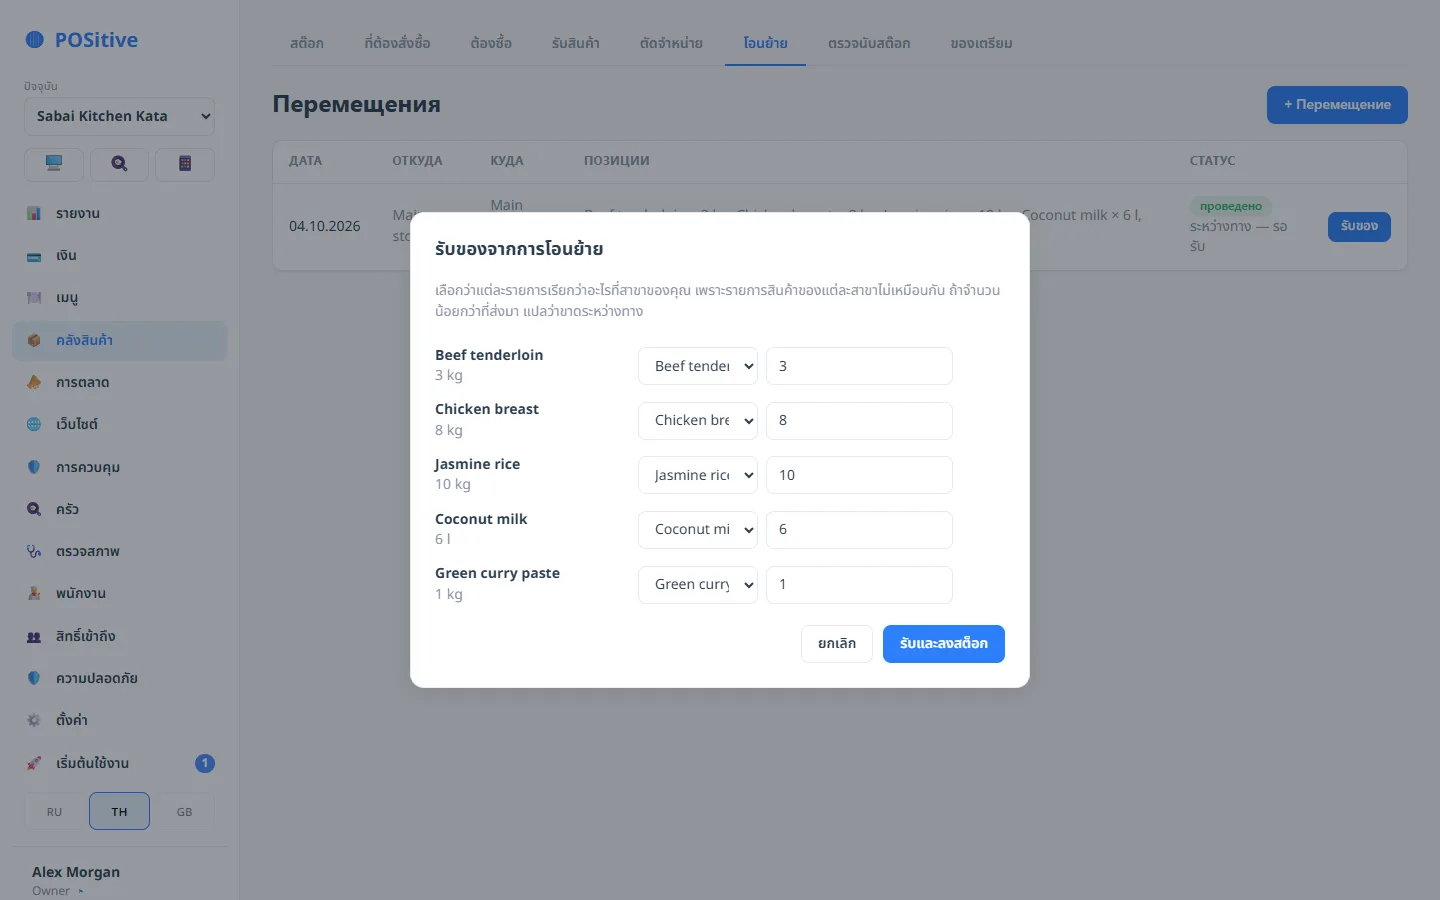The height and width of the screenshot is (900, 1440).
Task: Click the สิทธิ์เข้าถึง people icon
Action: coord(34,637)
